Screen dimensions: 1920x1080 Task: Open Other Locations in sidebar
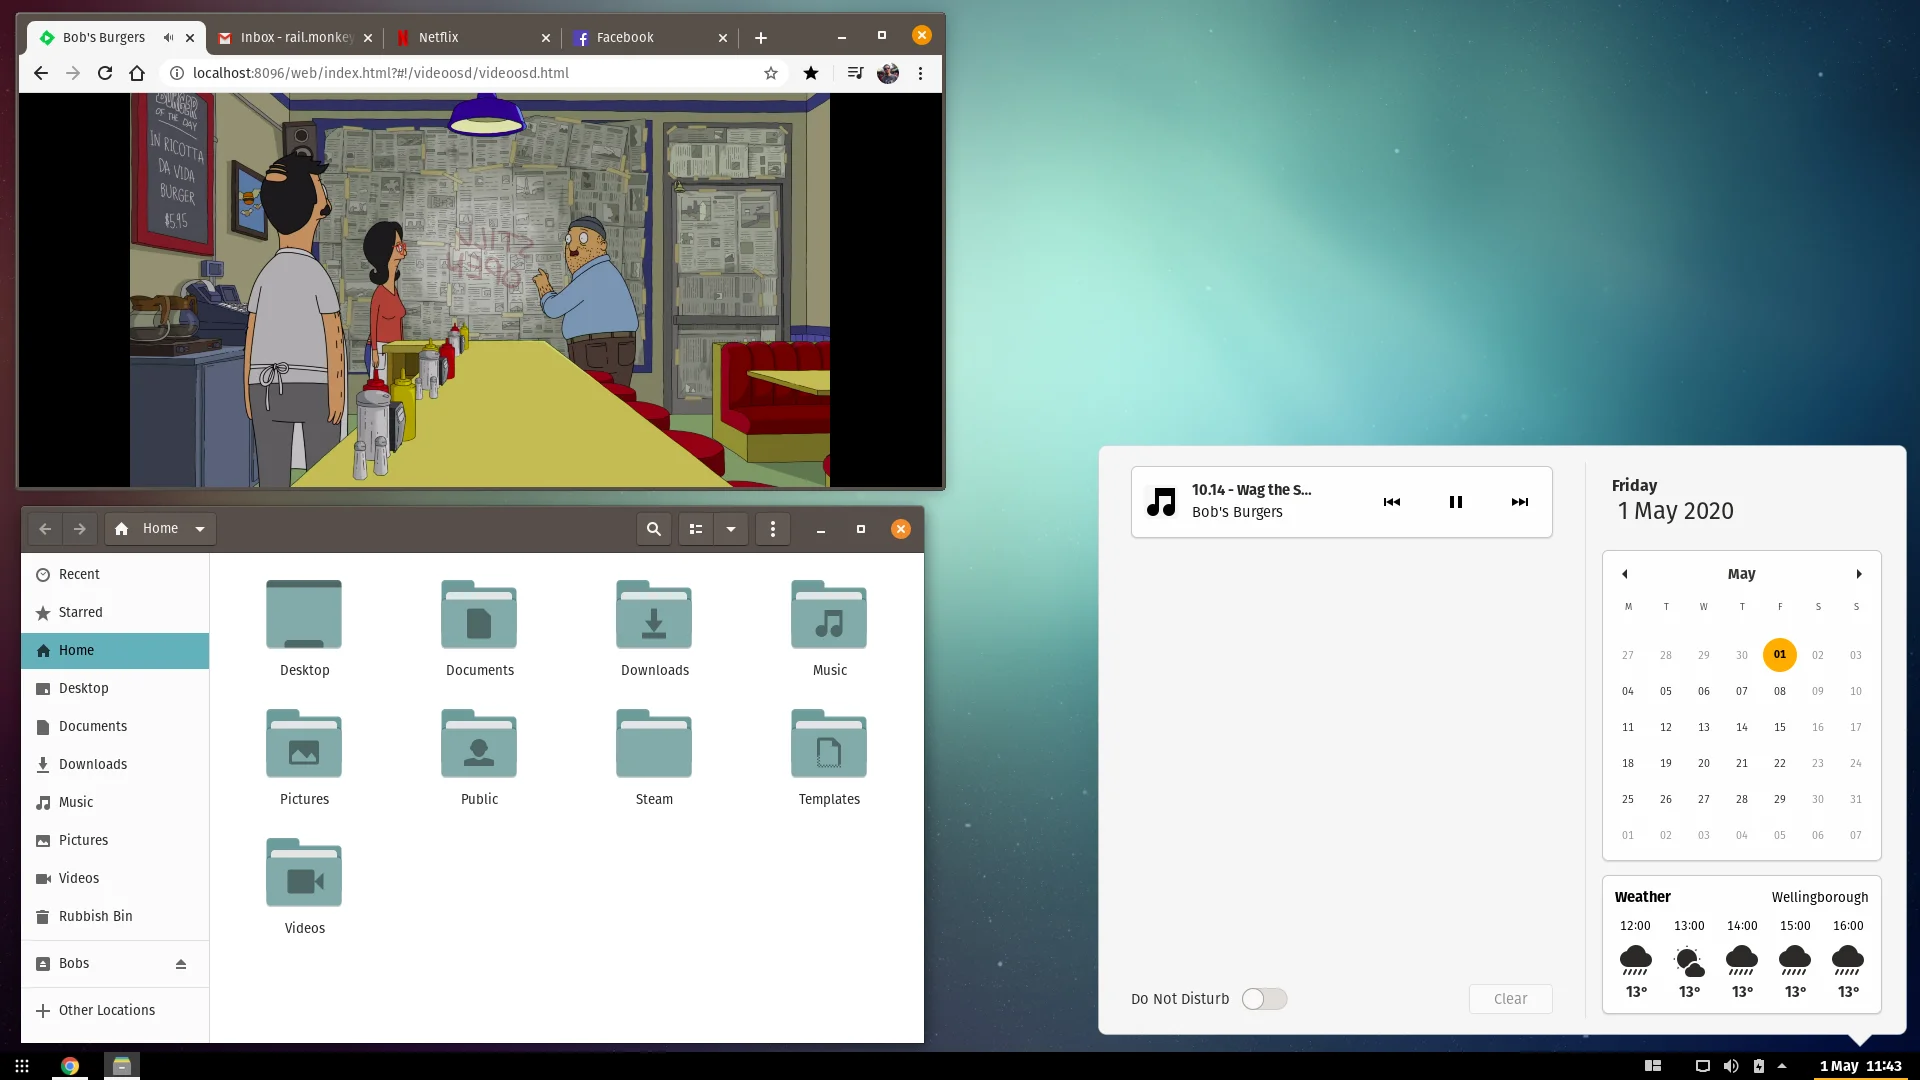coord(115,1010)
